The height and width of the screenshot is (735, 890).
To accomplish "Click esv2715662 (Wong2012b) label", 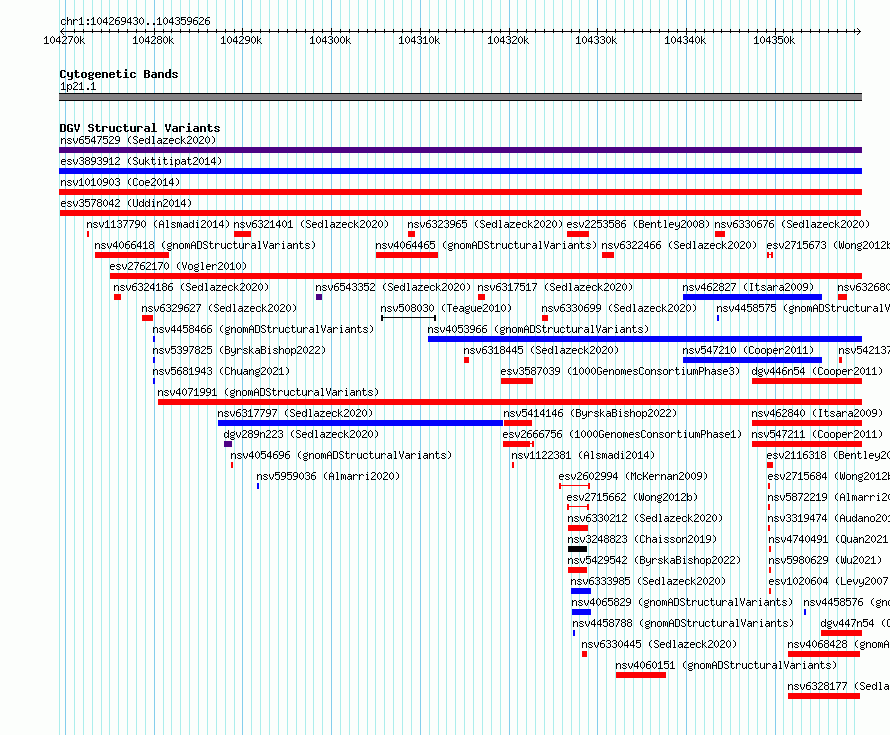I will pos(632,497).
